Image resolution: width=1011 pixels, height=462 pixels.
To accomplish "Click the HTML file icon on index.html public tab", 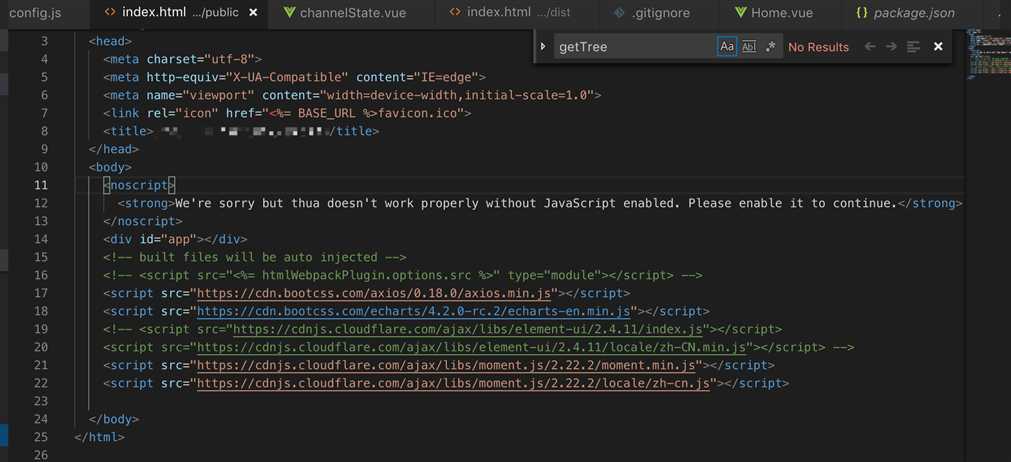I will (110, 12).
